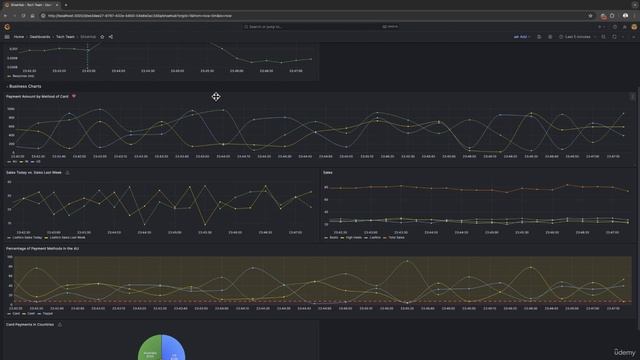The width and height of the screenshot is (640, 360).
Task: Click the zoom out time range icon
Action: tap(603, 37)
